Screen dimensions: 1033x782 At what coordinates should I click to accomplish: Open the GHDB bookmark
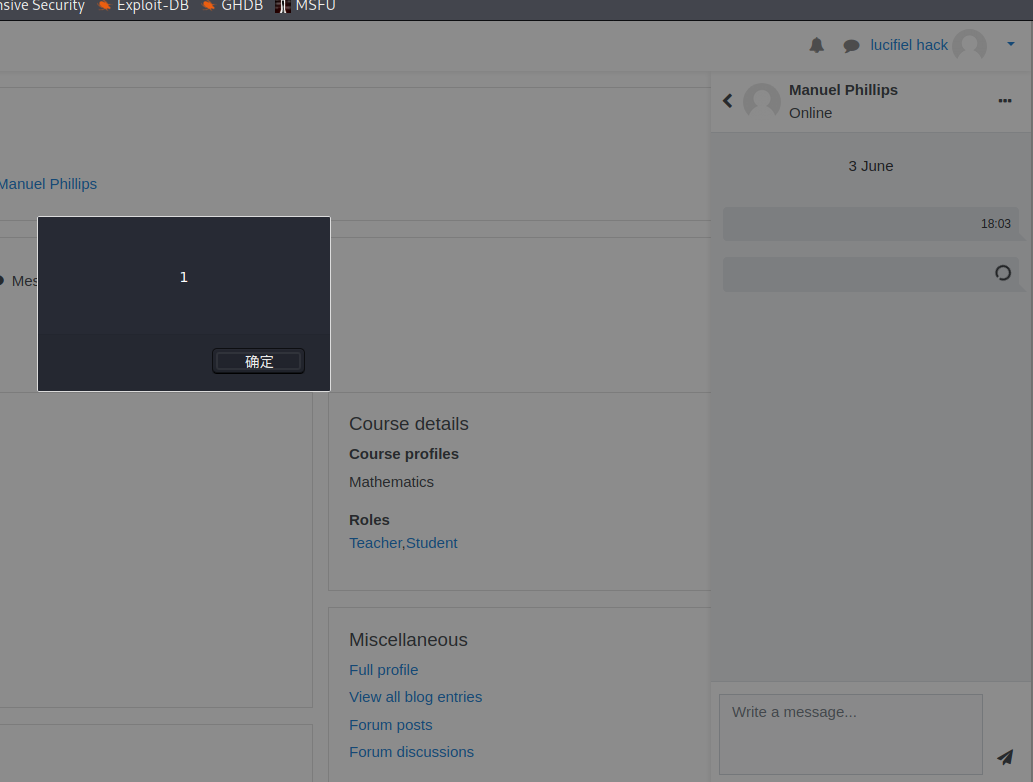tap(233, 6)
